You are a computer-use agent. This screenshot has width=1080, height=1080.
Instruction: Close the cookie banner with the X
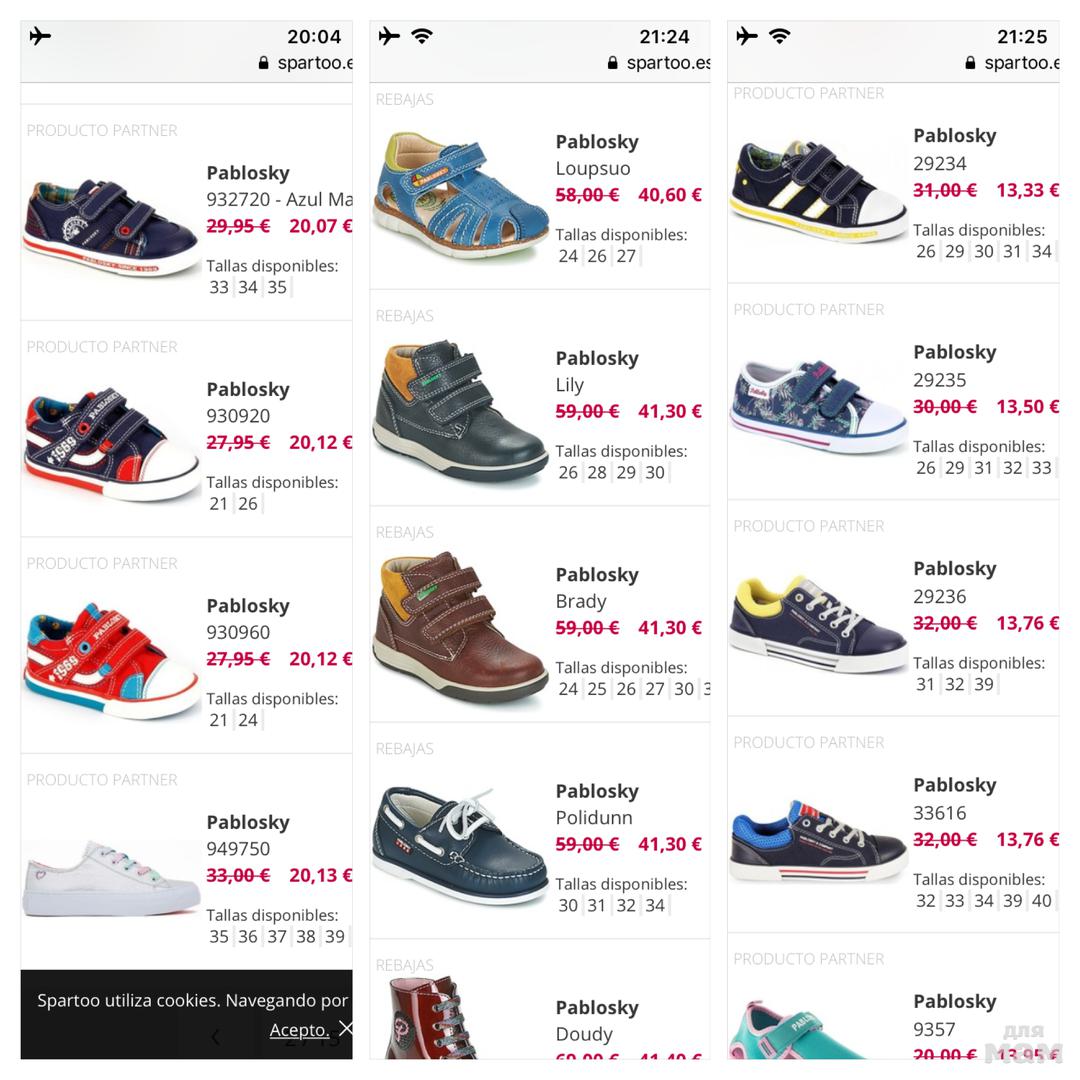coord(345,1028)
